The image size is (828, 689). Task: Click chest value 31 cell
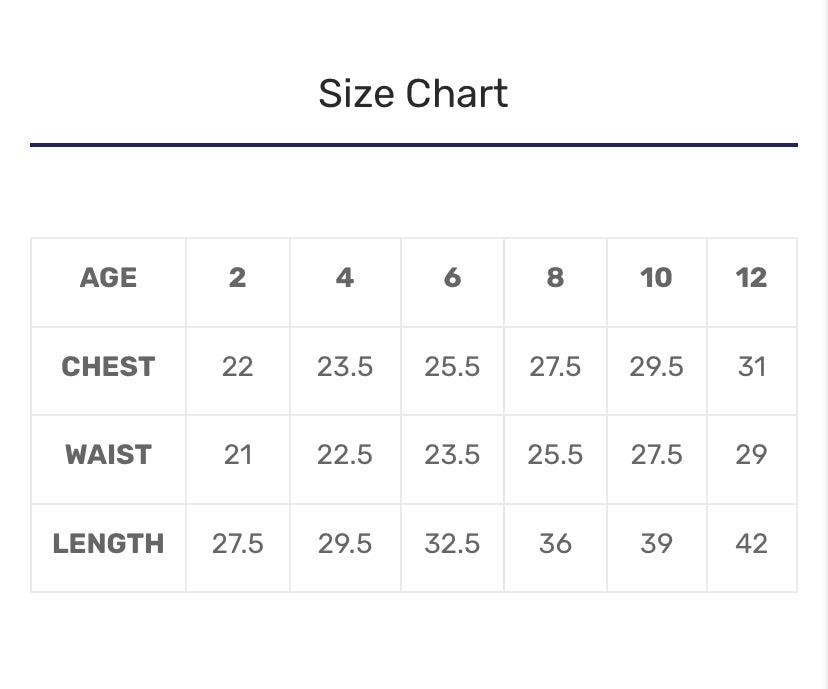(751, 367)
